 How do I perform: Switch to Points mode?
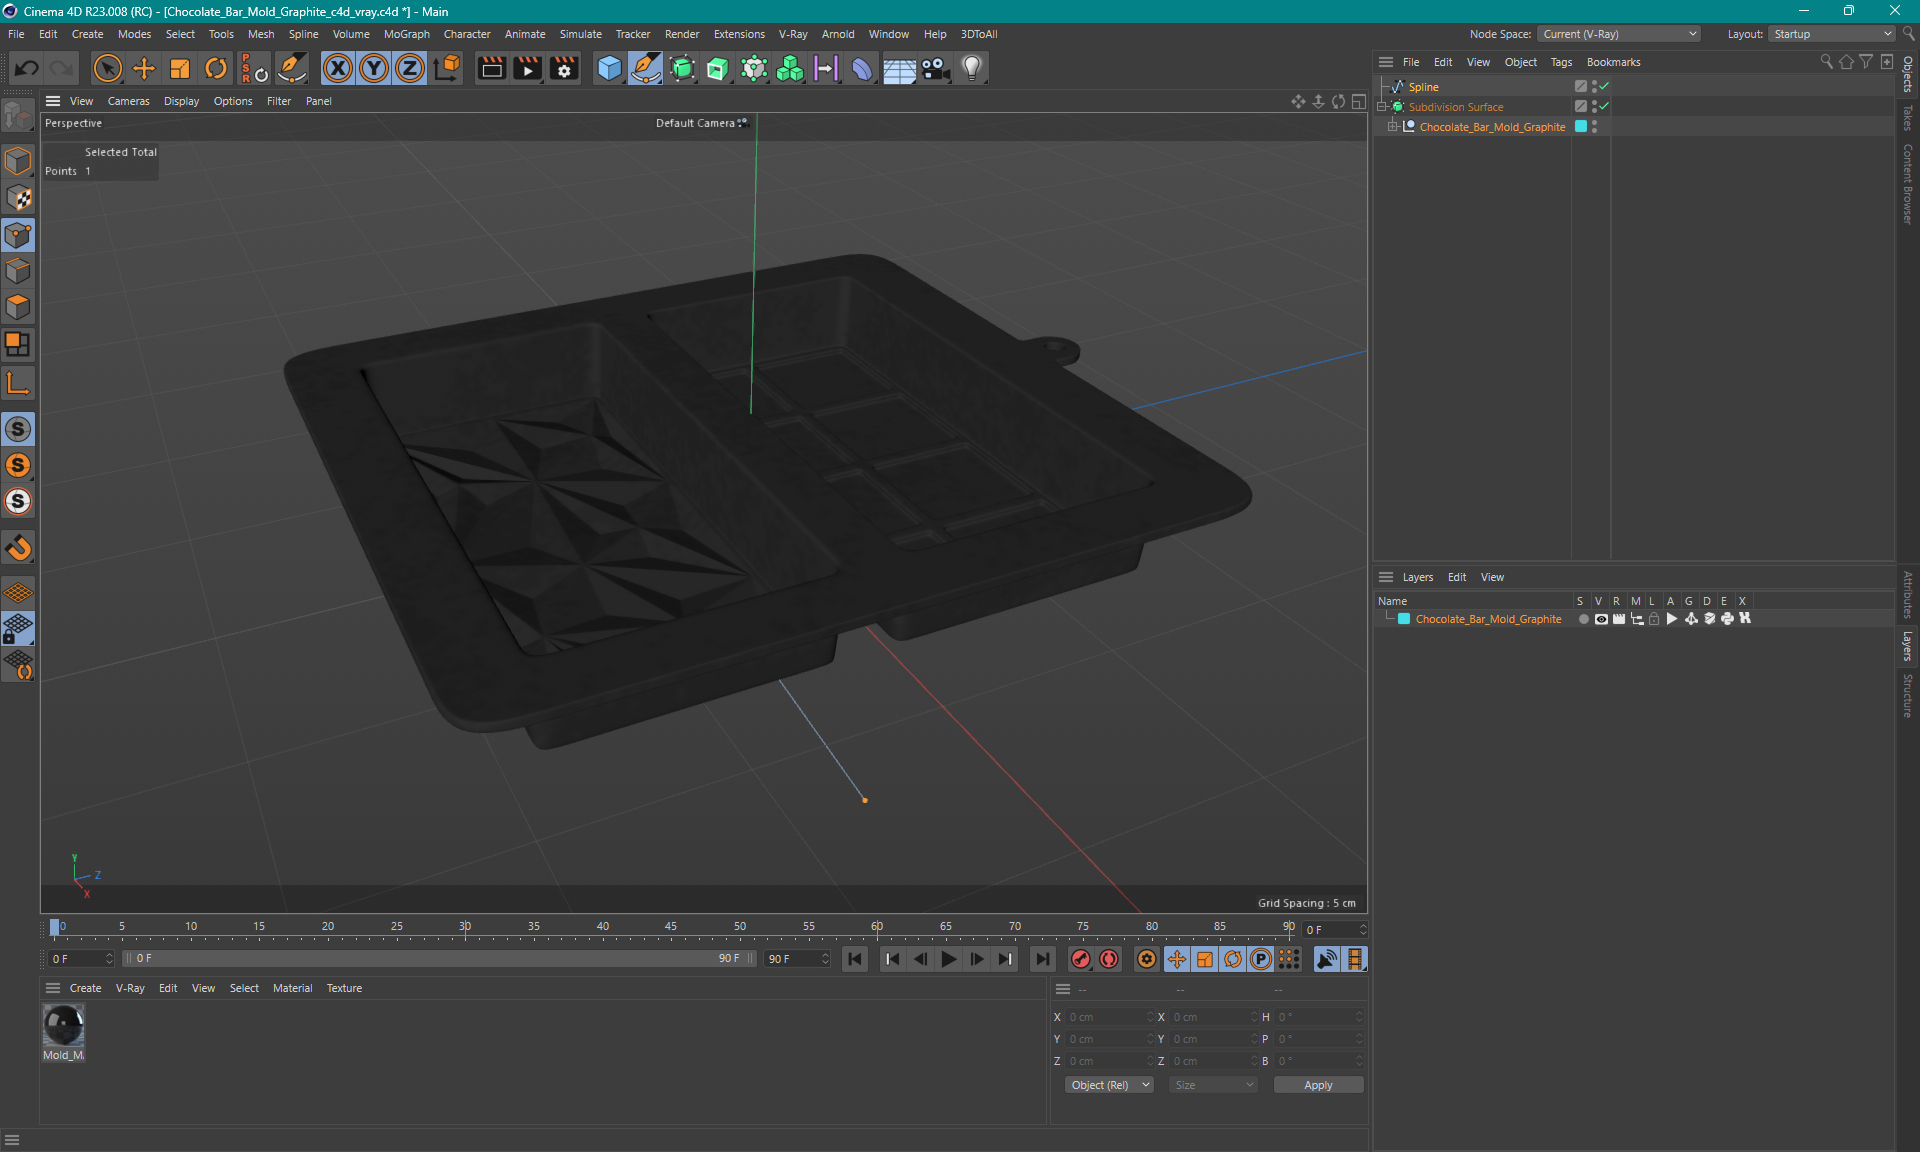[18, 235]
